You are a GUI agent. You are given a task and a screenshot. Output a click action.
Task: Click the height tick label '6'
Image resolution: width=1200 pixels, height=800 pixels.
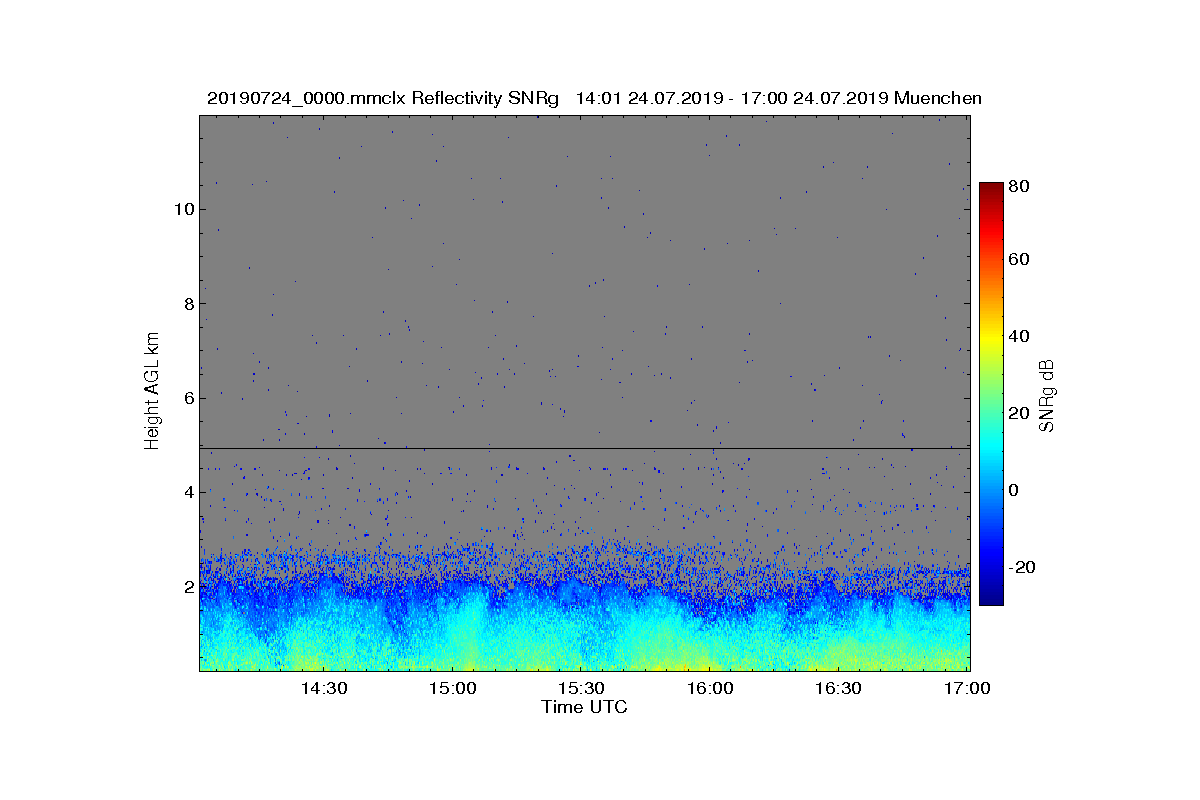pyautogui.click(x=188, y=398)
